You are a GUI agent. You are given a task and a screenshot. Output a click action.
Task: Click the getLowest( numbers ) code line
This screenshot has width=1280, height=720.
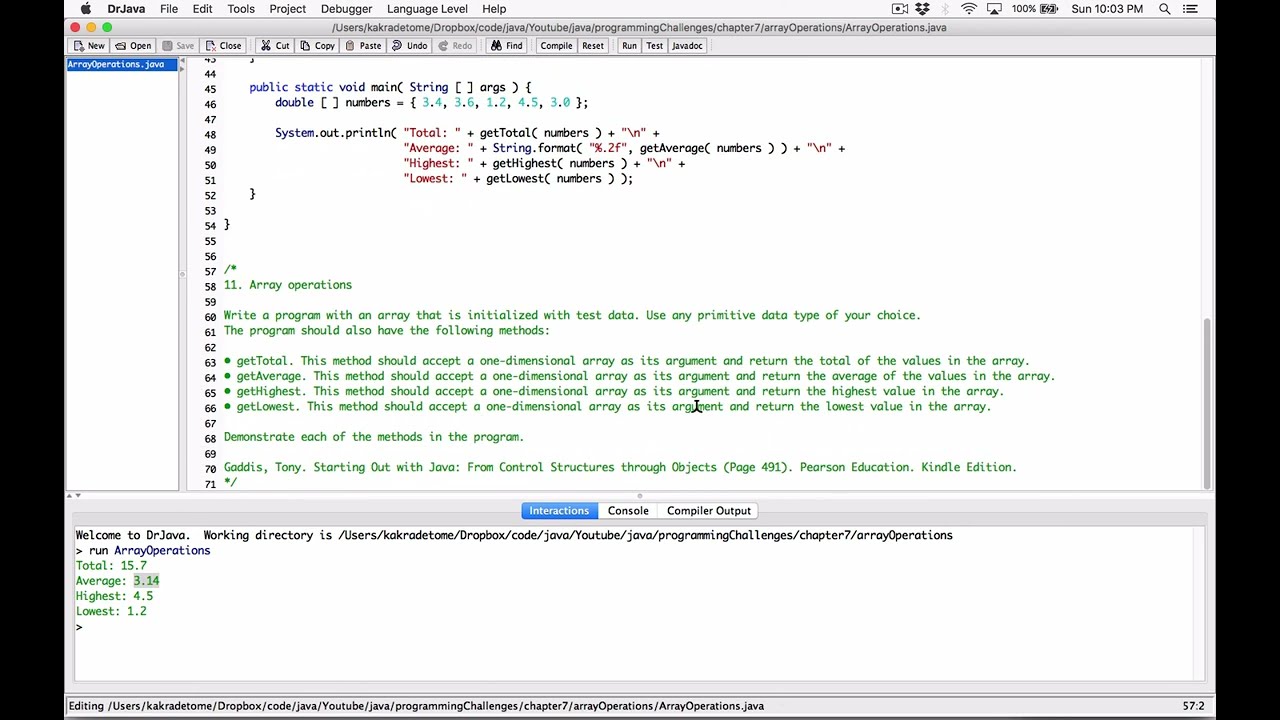518,179
